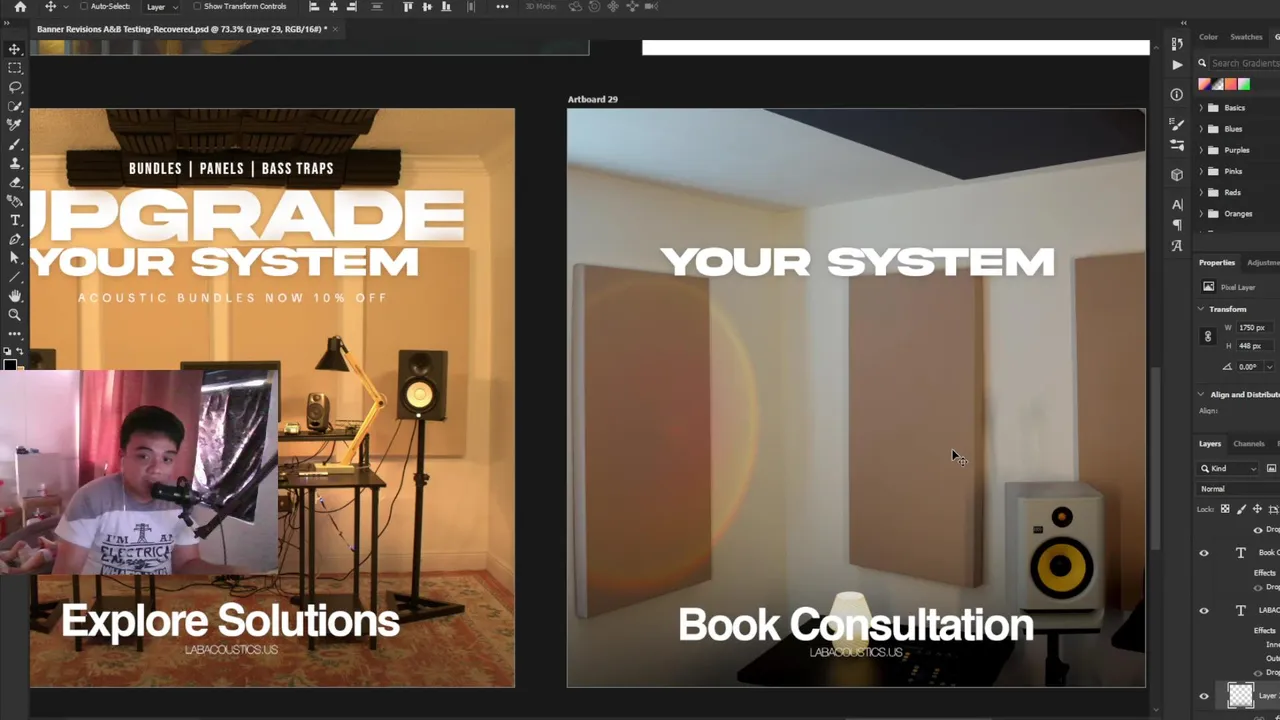Select the Hand tool
This screenshot has height=720, width=1280.
coord(15,296)
